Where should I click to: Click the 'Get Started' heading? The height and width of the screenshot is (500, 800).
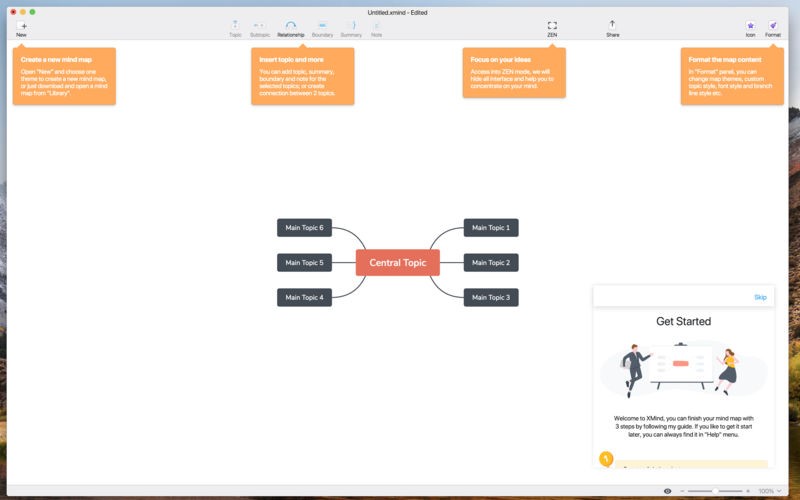(x=683, y=321)
